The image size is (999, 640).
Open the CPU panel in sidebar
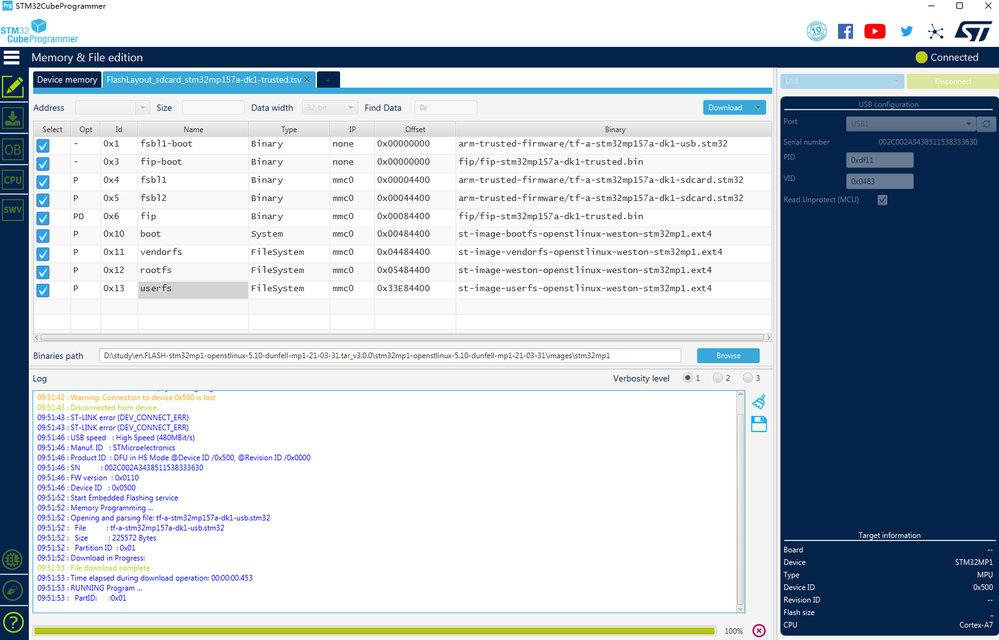13,180
